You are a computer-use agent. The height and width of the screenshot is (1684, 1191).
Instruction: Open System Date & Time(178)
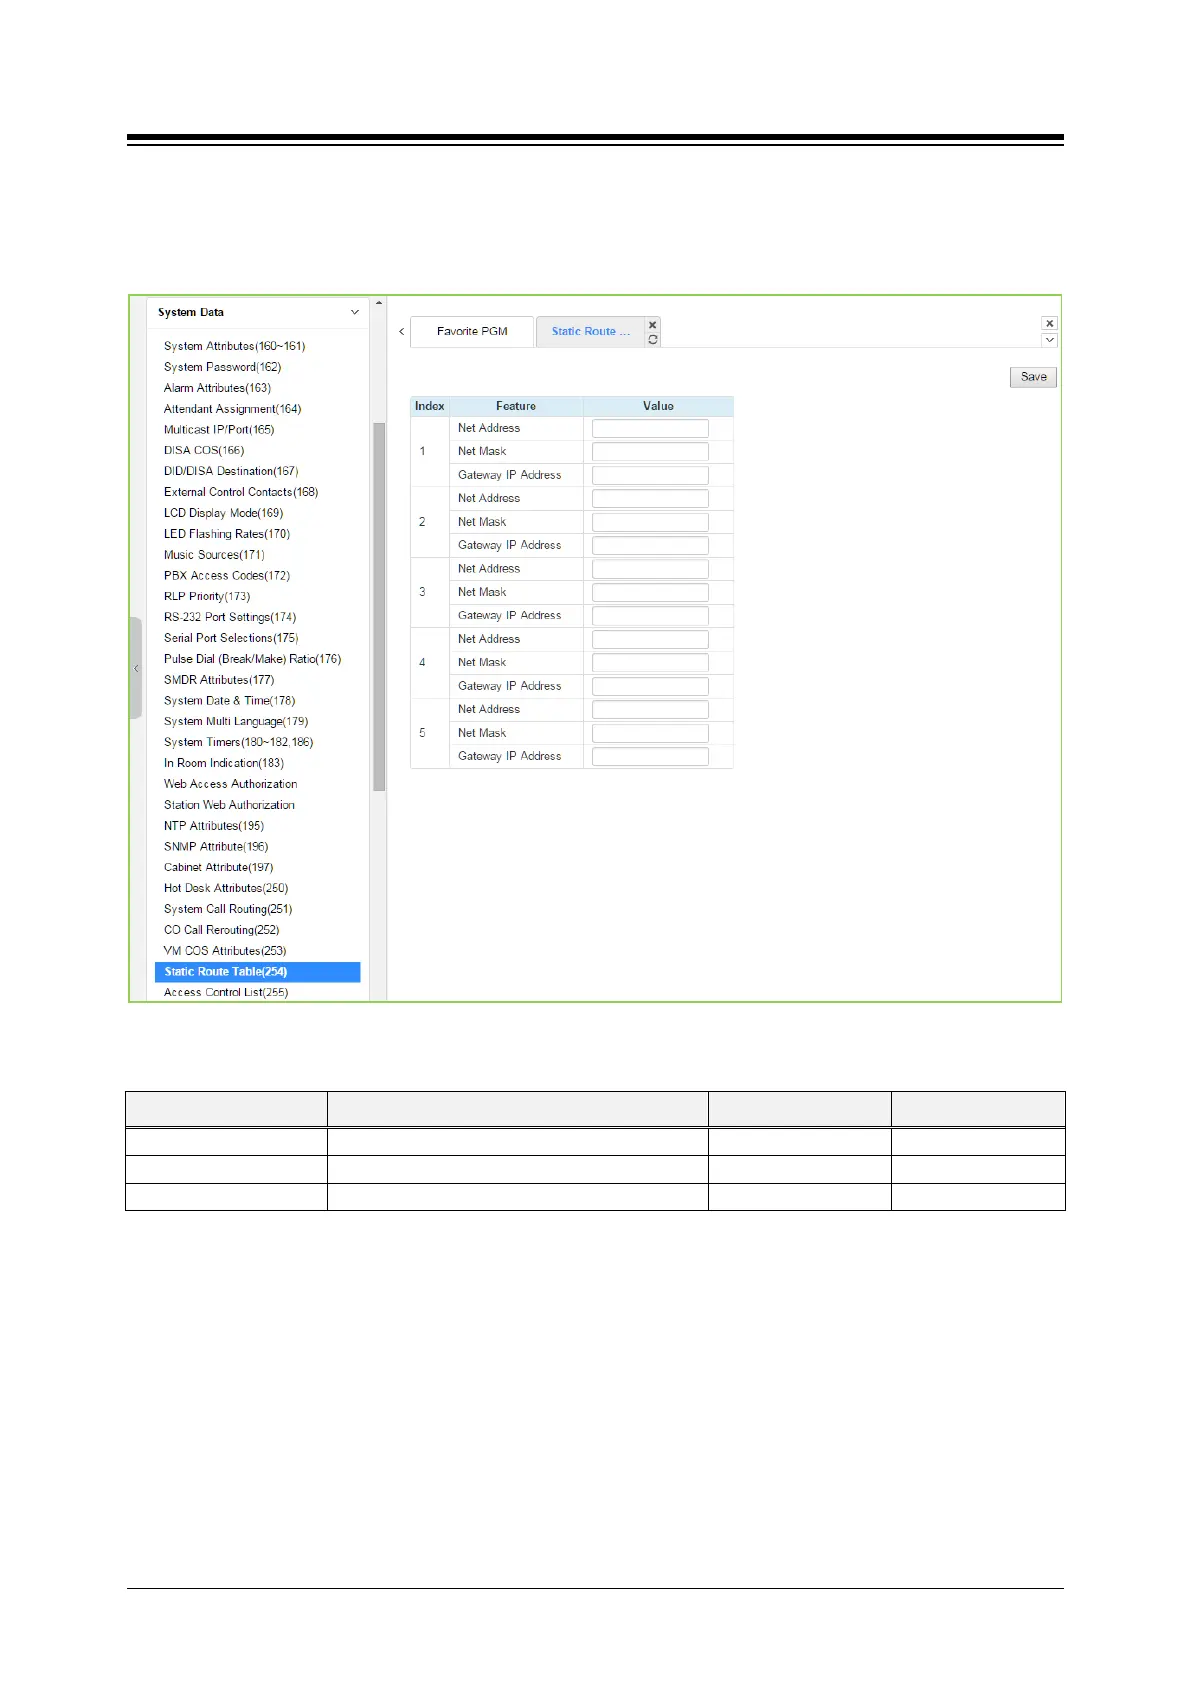tap(229, 701)
